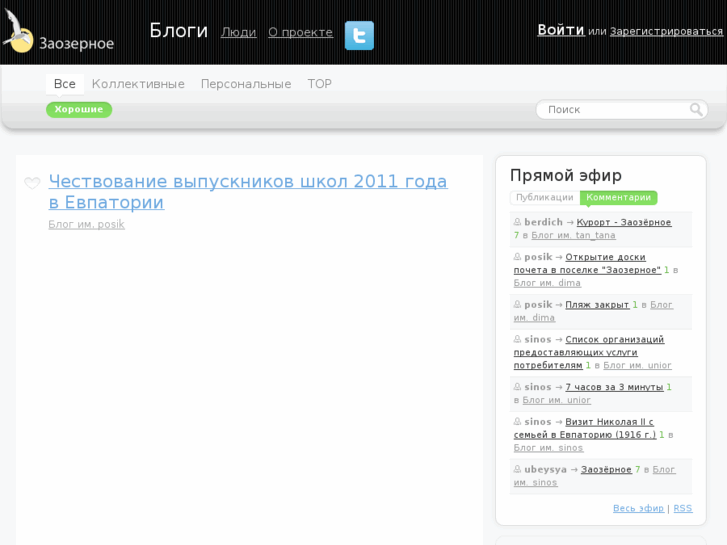Click the heart favorite icon beside post title
Screen dimensions: 727x545
[32, 183]
